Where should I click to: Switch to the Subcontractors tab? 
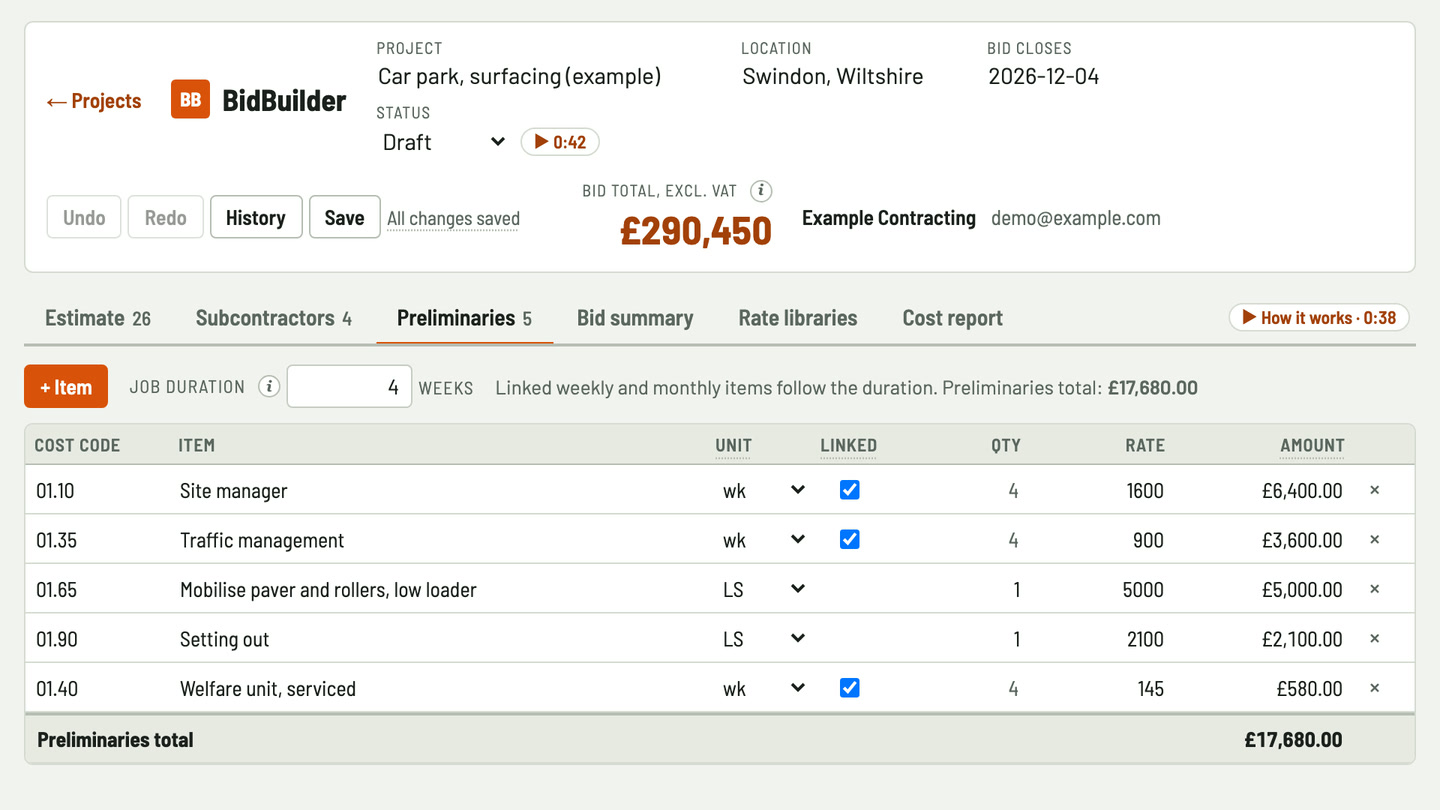click(274, 318)
